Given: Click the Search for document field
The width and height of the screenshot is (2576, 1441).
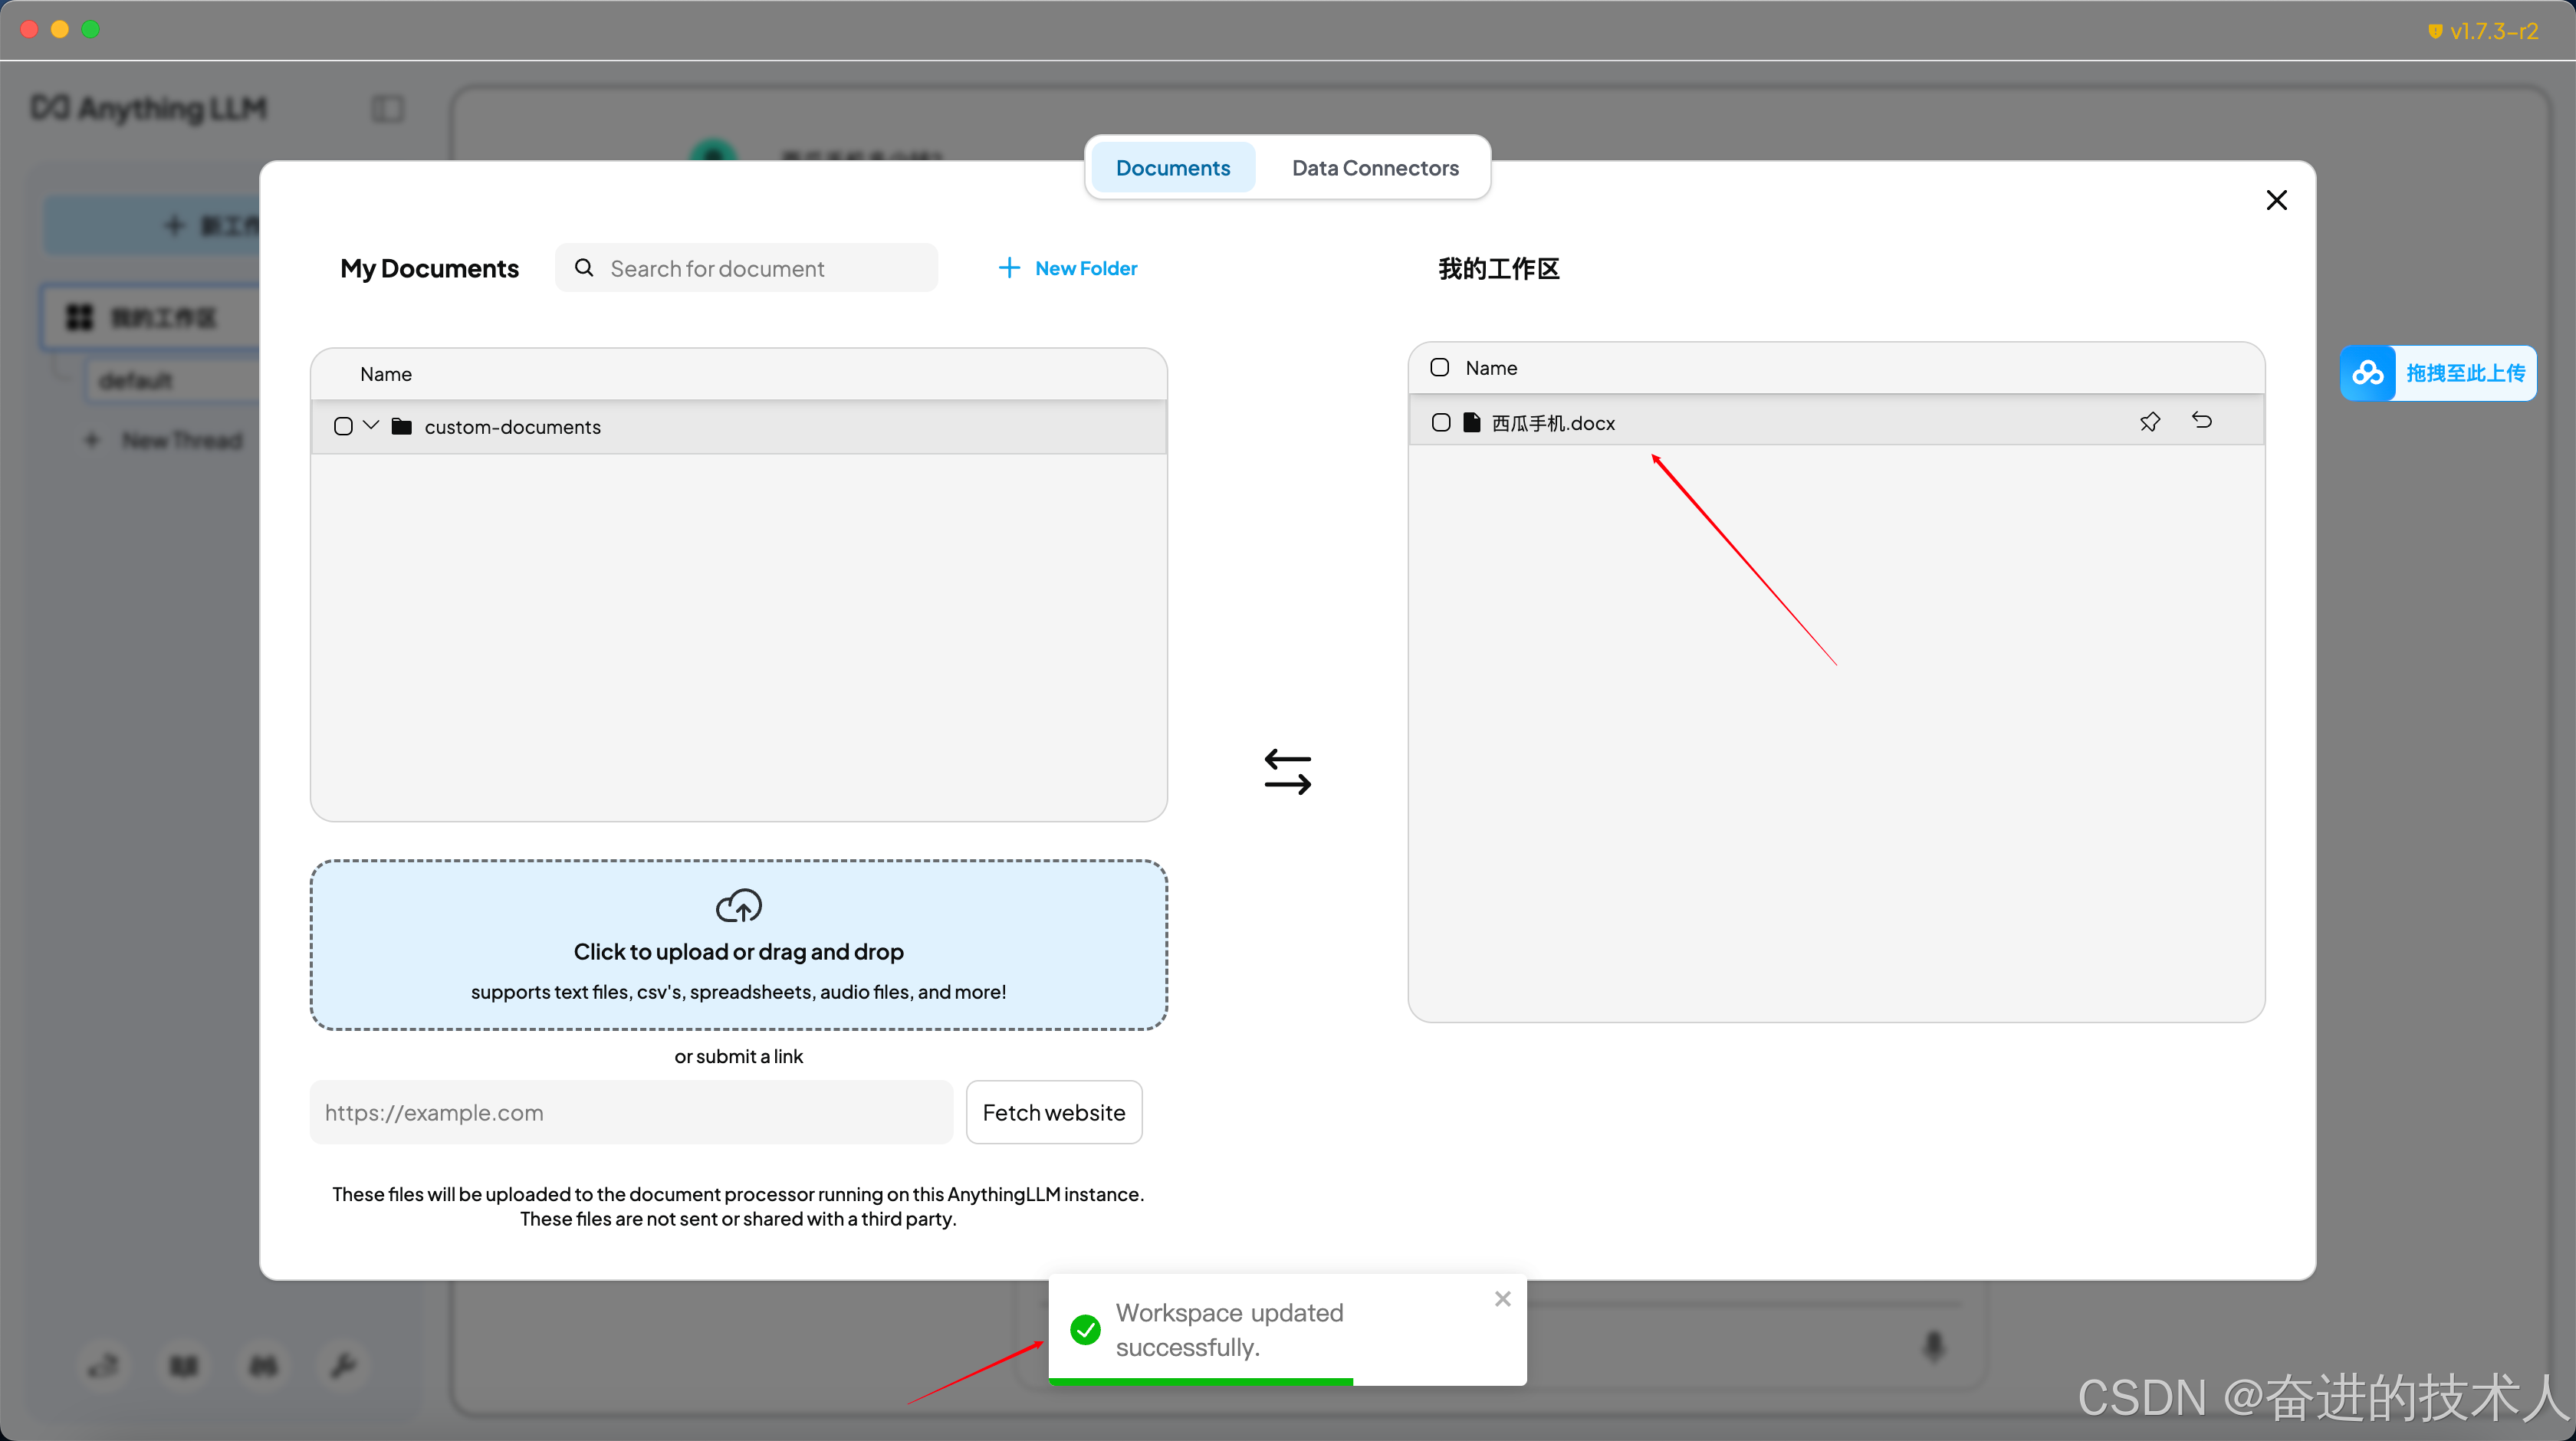Looking at the screenshot, I should pyautogui.click(x=746, y=268).
